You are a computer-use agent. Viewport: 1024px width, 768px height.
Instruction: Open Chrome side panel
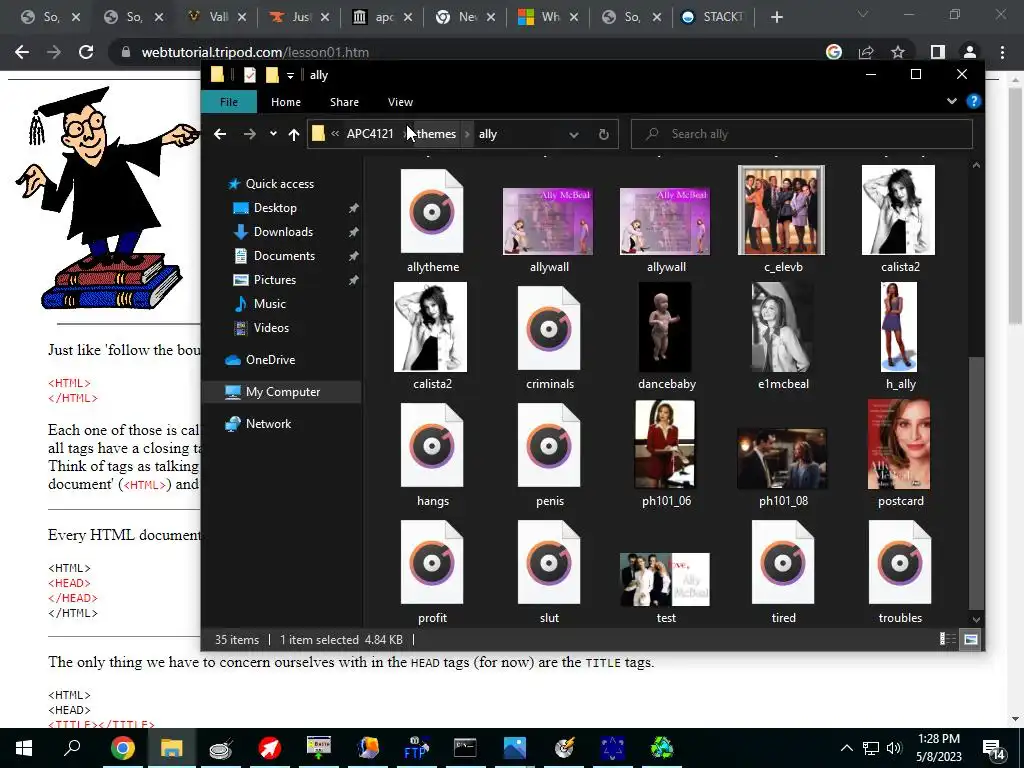pyautogui.click(x=937, y=52)
